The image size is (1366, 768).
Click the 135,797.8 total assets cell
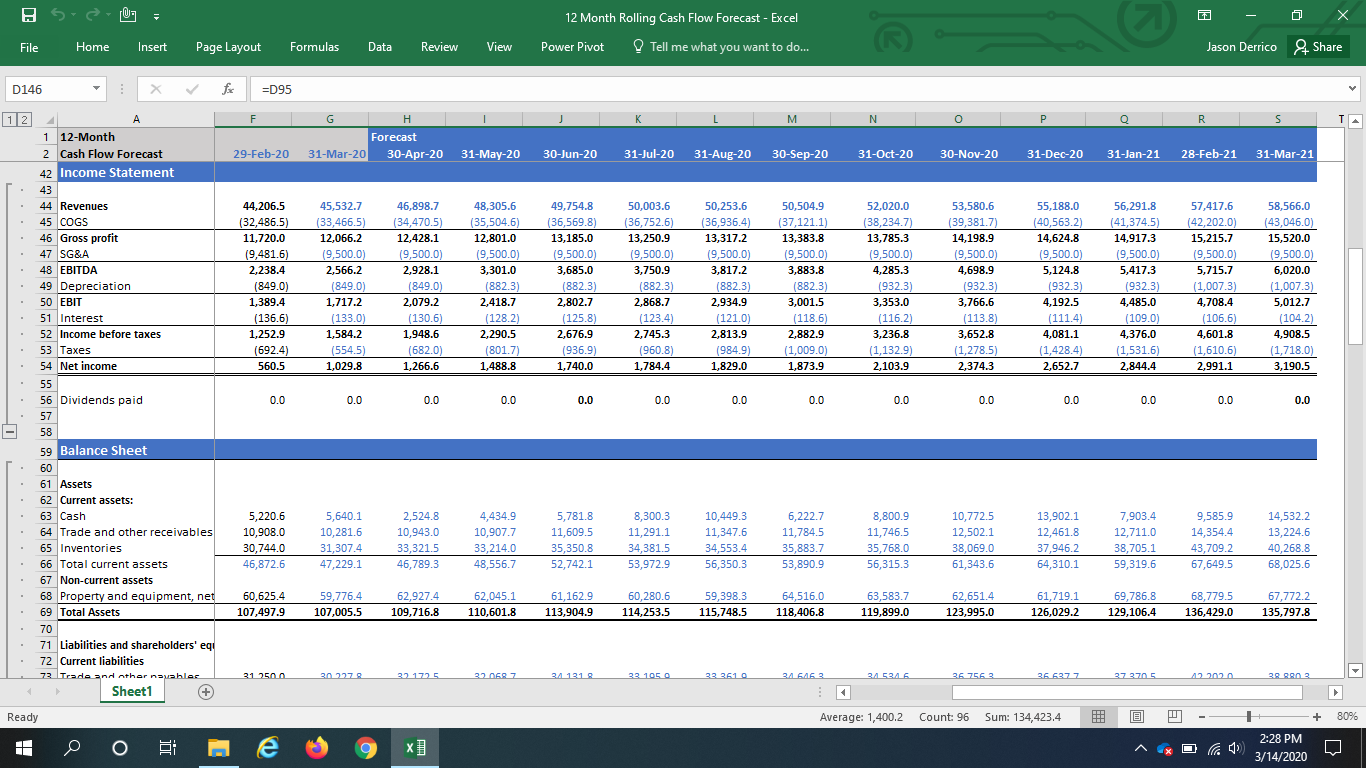(1277, 612)
